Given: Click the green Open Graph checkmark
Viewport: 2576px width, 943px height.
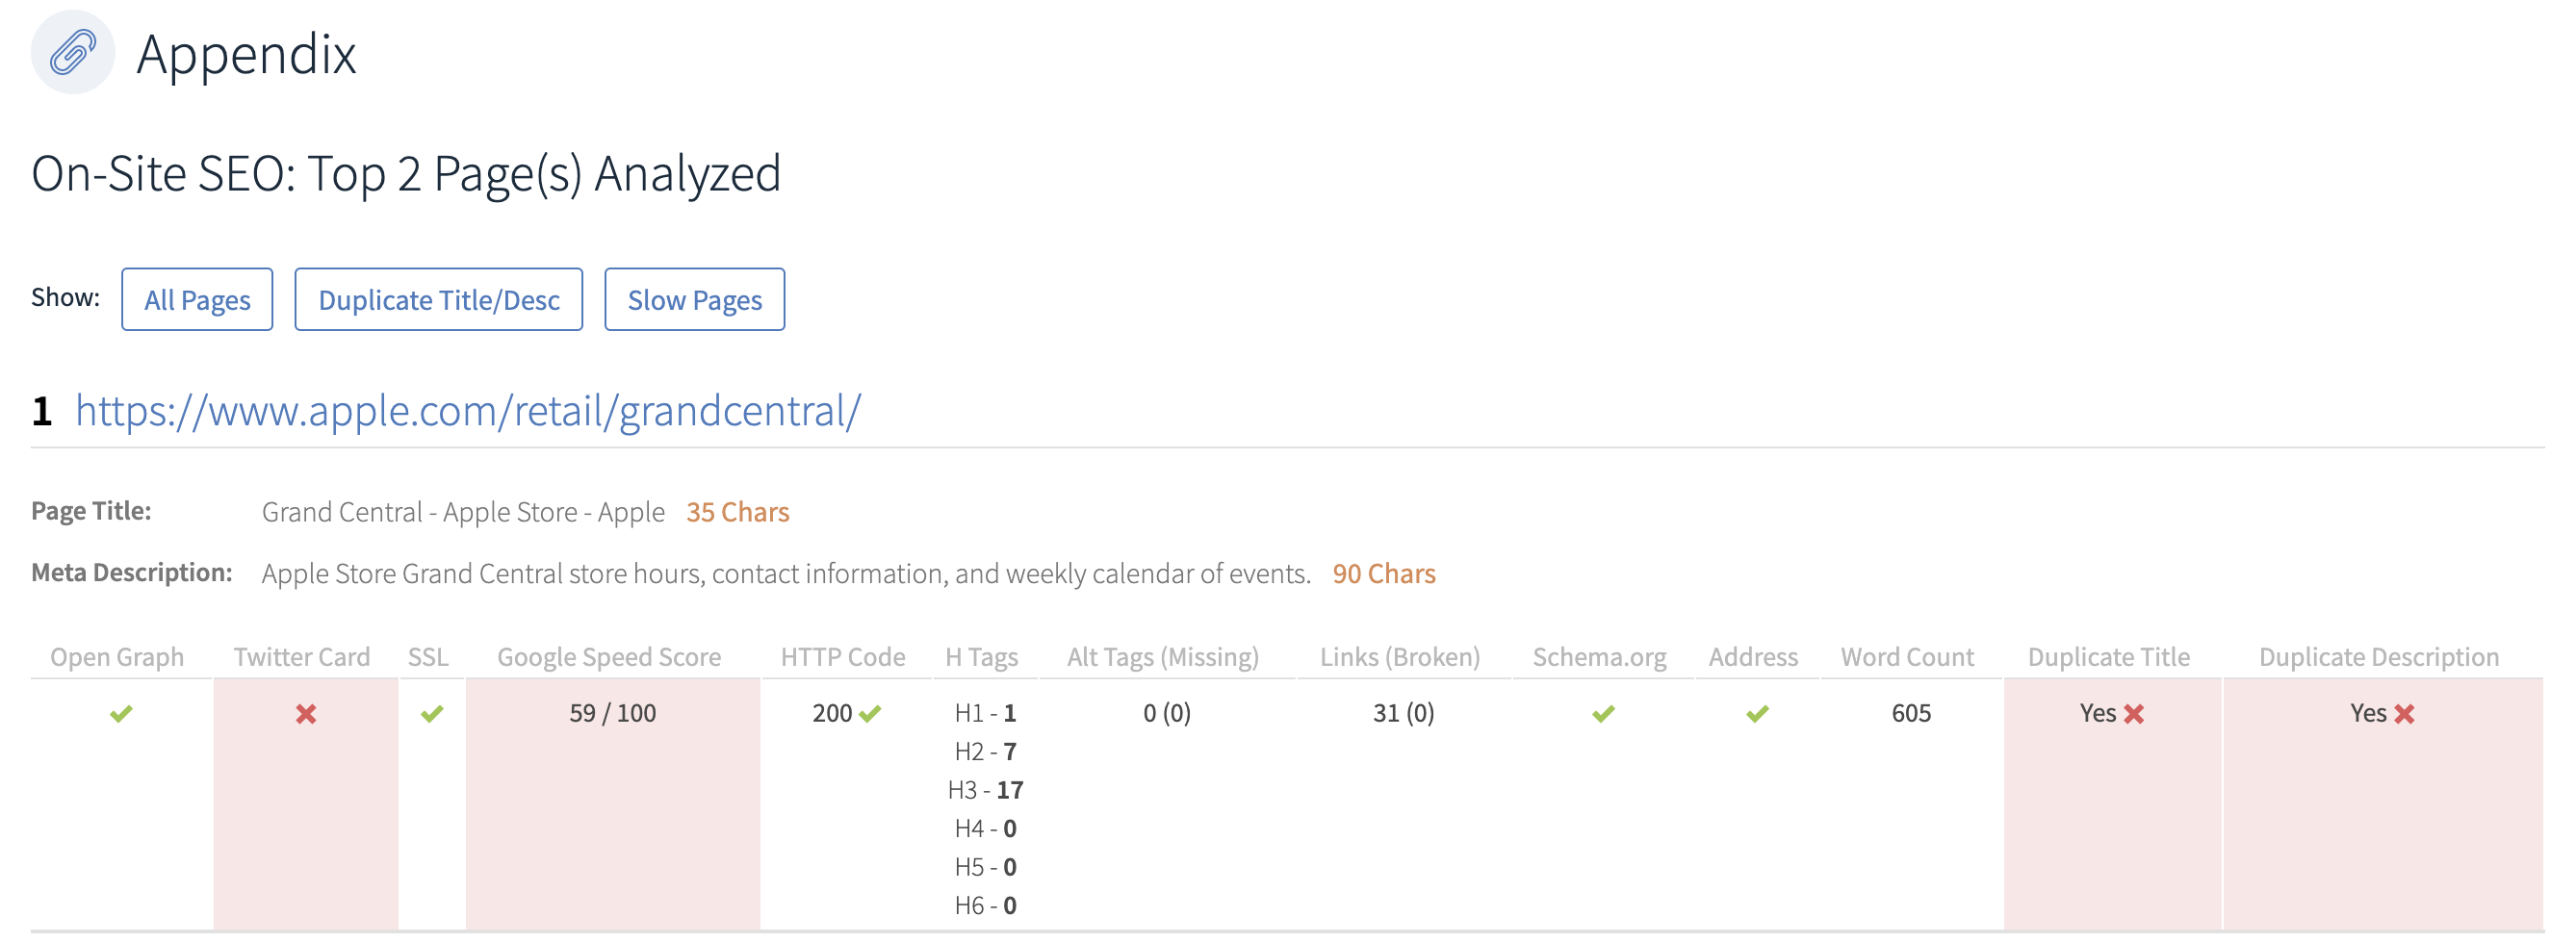Looking at the screenshot, I should [121, 714].
